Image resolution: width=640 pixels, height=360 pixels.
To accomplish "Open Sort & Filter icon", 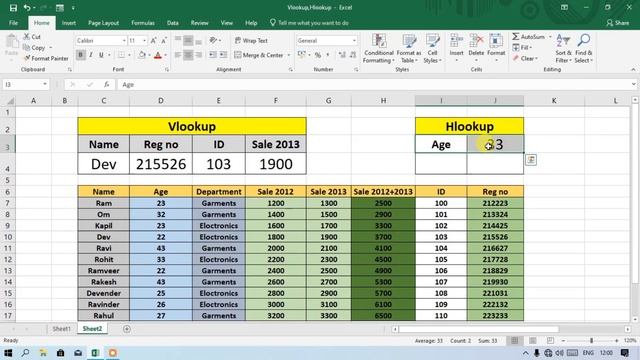I will (563, 41).
